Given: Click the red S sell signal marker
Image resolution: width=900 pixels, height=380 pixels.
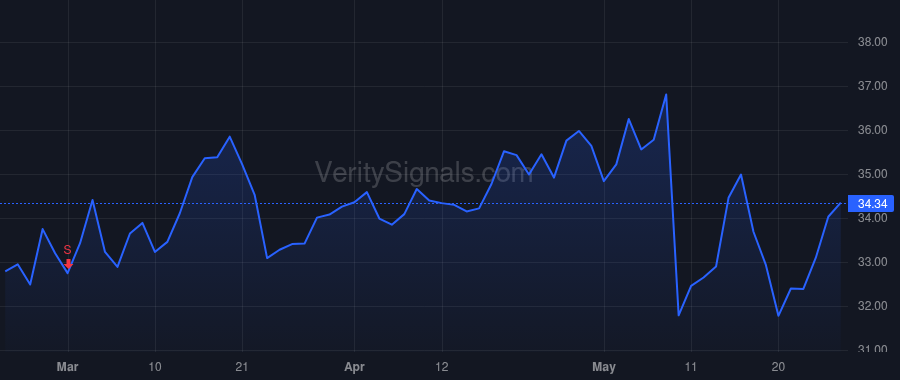Looking at the screenshot, I should (x=68, y=257).
